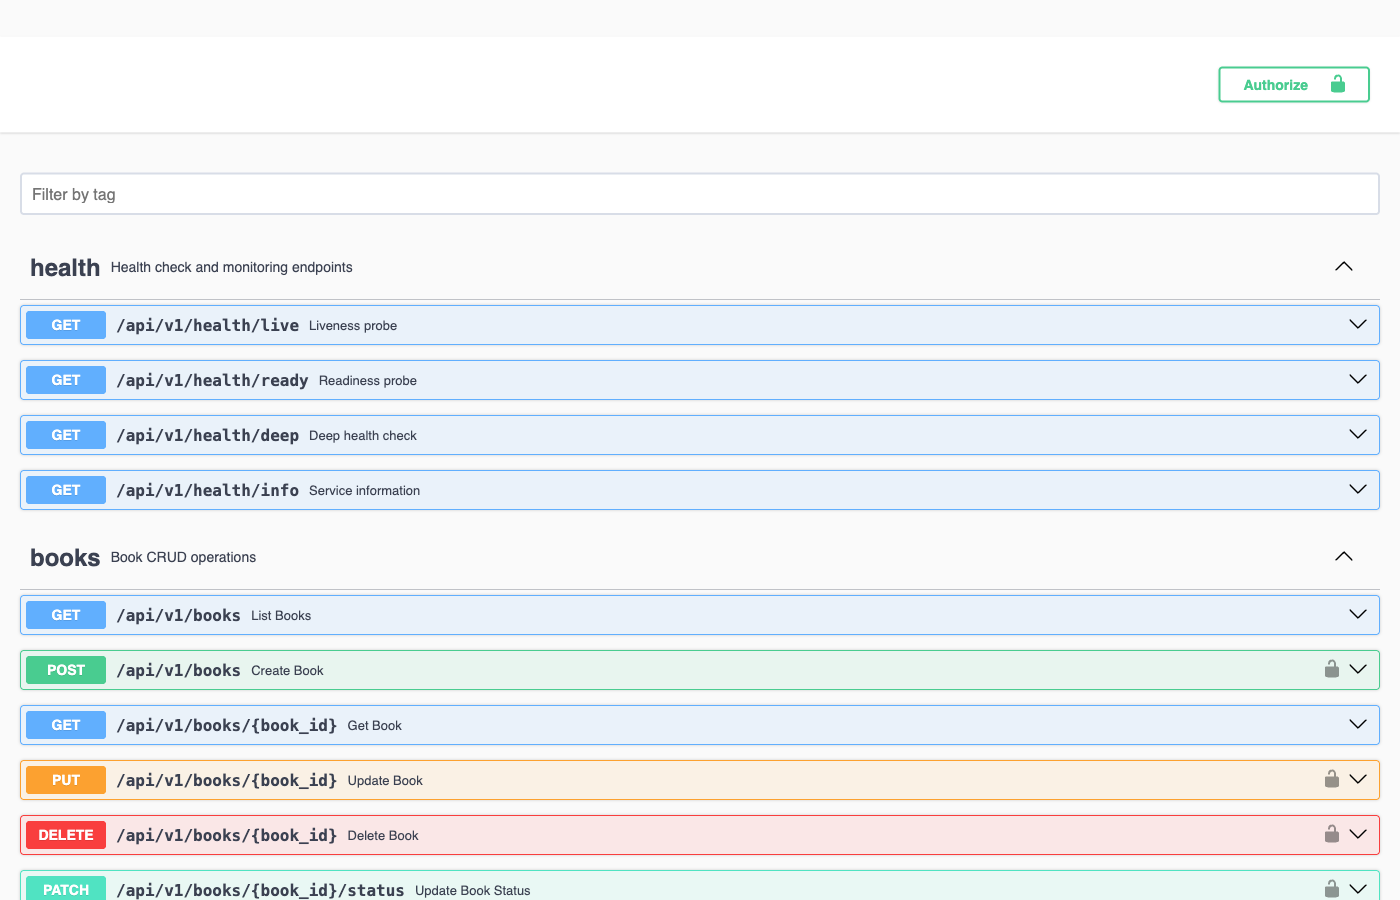Viewport: 1400px width, 900px height.
Task: Click the books section heading
Action: 64,557
